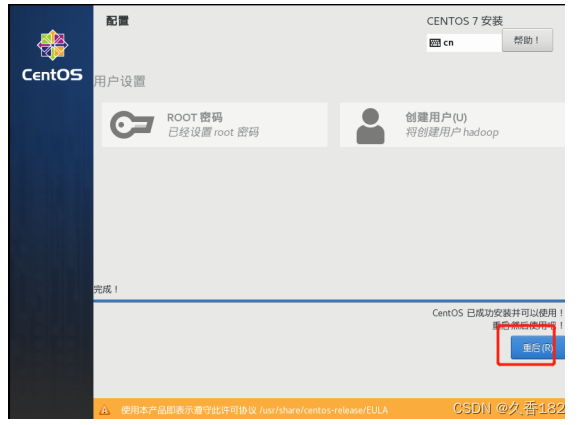Click the CentOS 已成功安装并可以使用 message
Viewport: 581px width, 425px height.
coord(498,313)
